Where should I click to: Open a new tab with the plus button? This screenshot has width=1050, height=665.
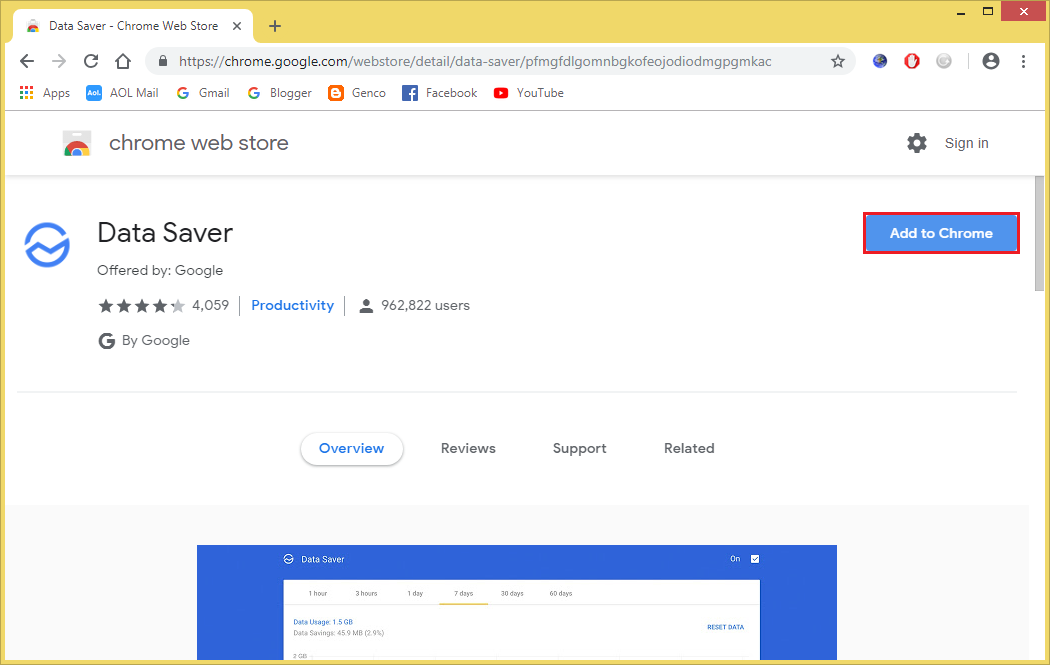pos(275,26)
